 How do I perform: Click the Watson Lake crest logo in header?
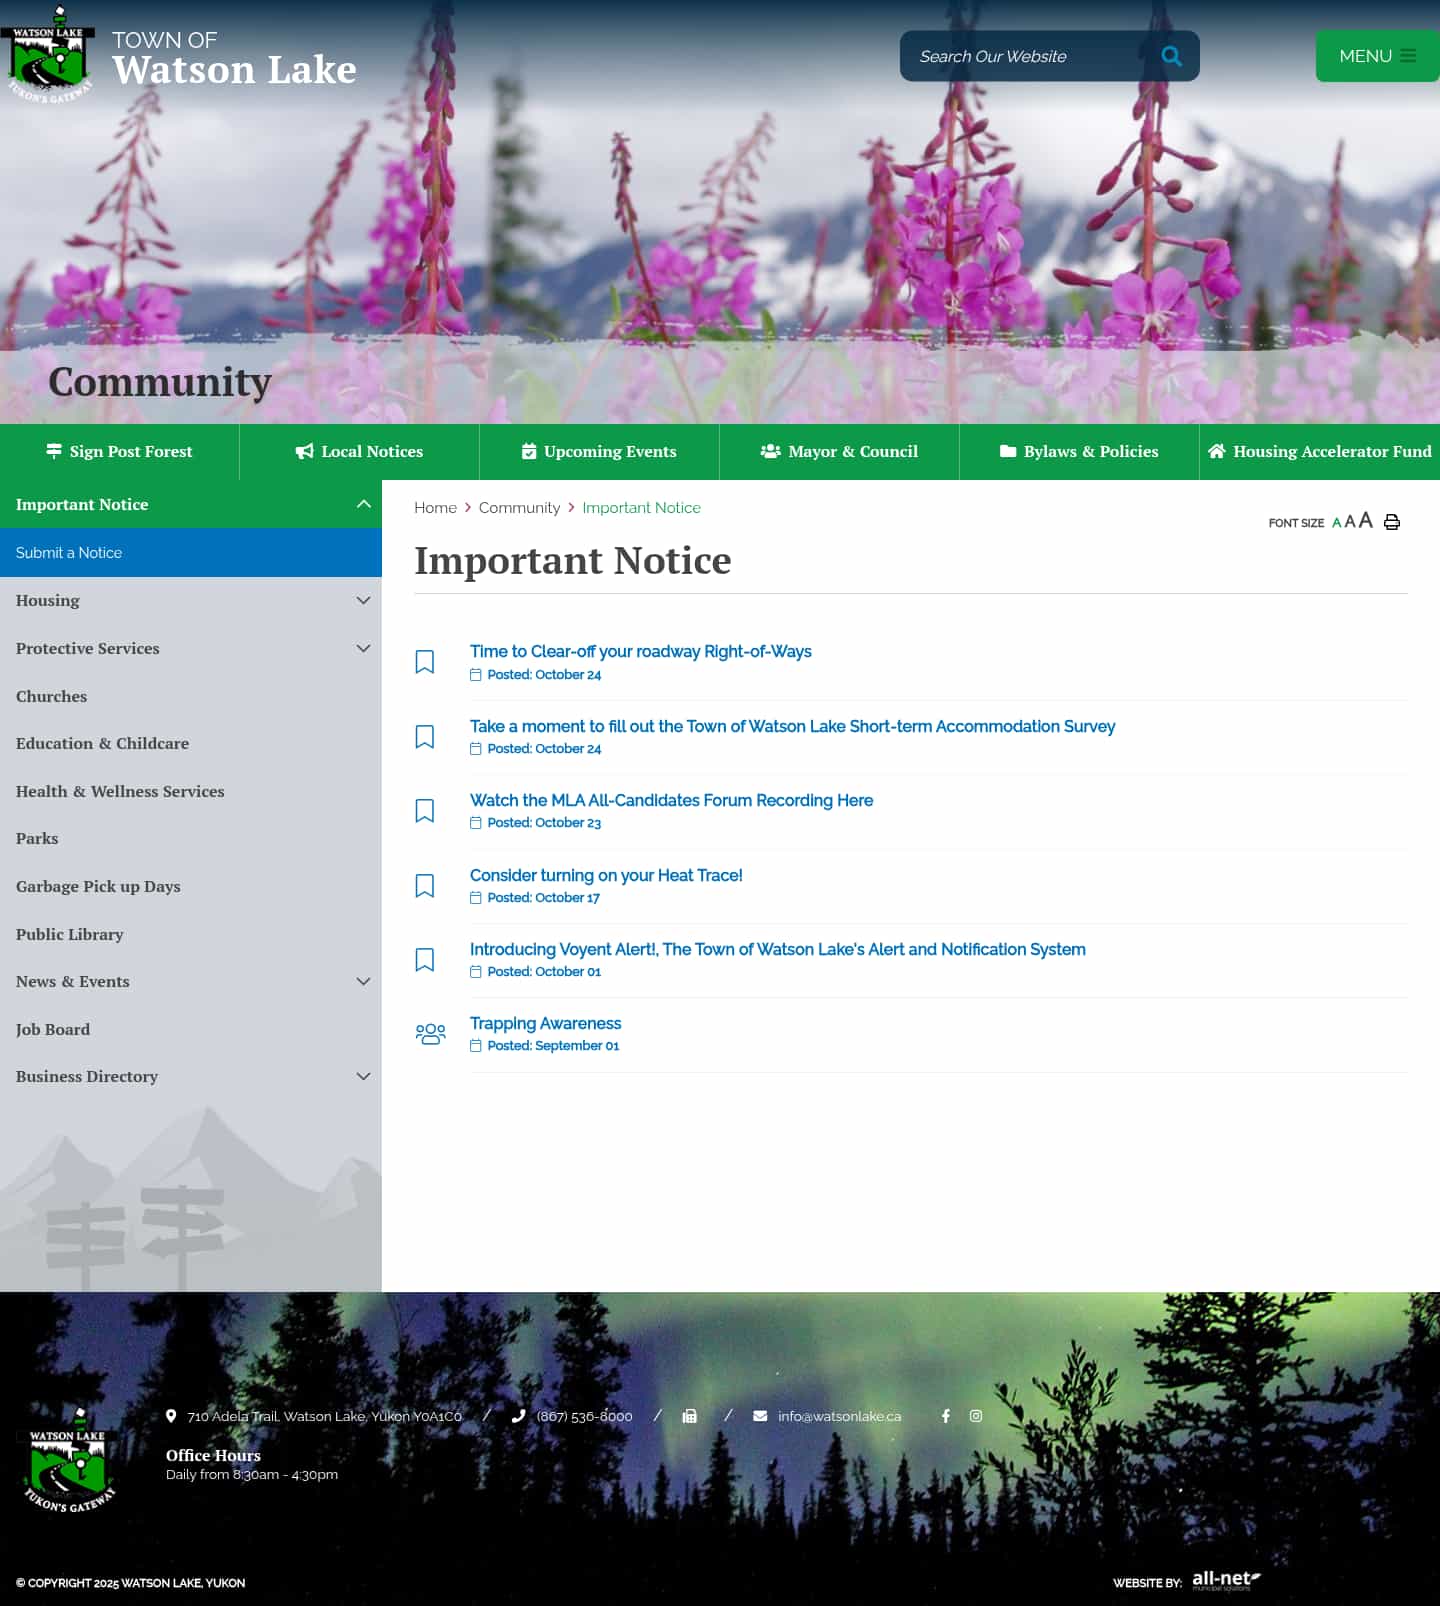click(x=49, y=55)
